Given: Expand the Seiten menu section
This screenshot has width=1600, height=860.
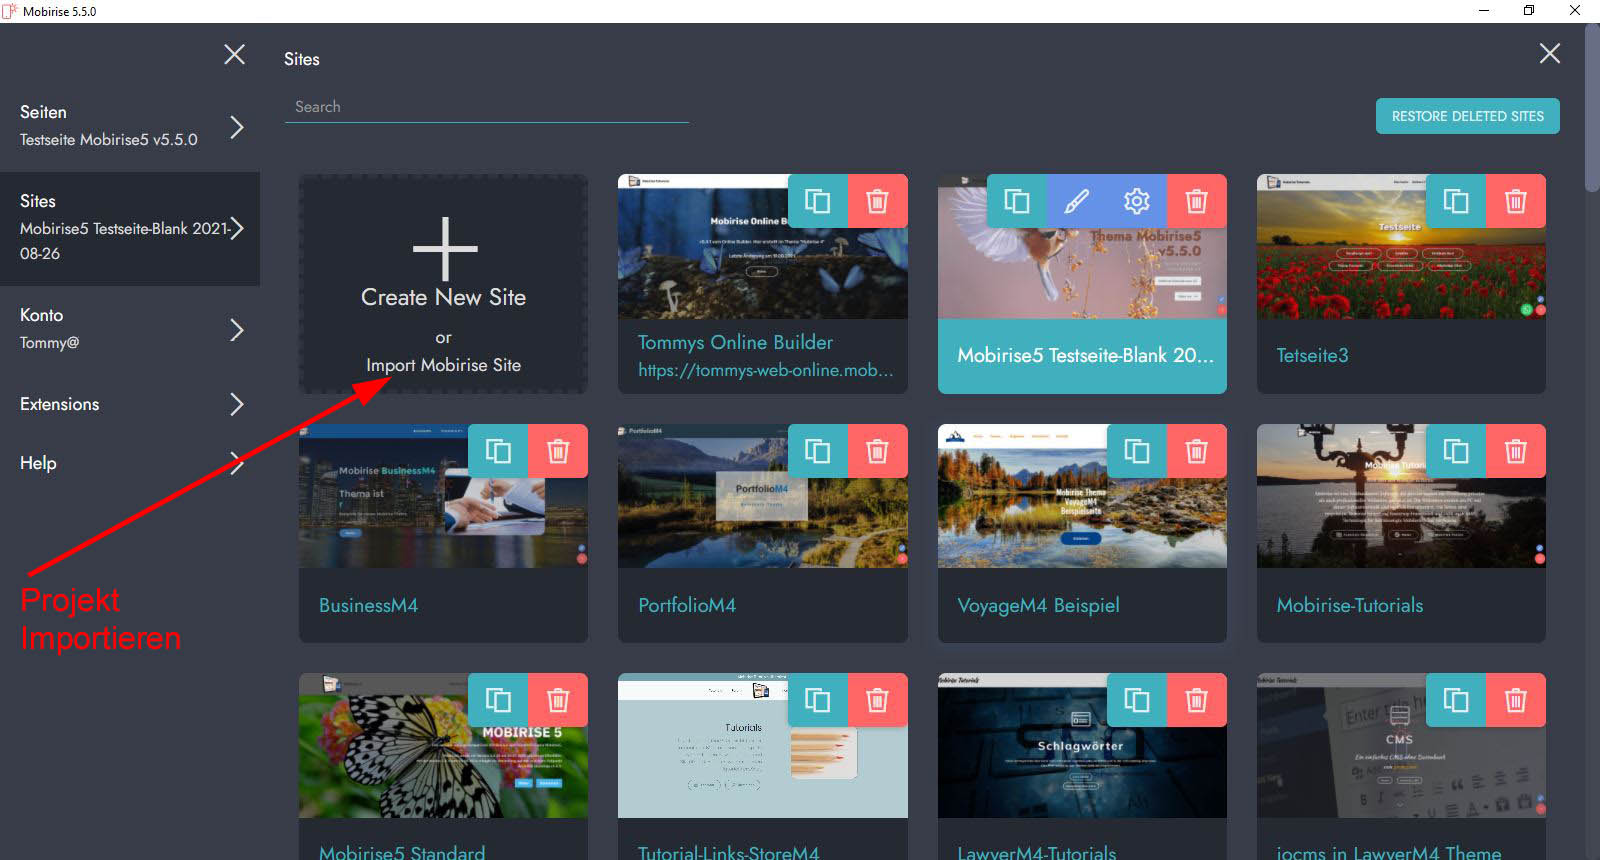Looking at the screenshot, I should coord(237,127).
